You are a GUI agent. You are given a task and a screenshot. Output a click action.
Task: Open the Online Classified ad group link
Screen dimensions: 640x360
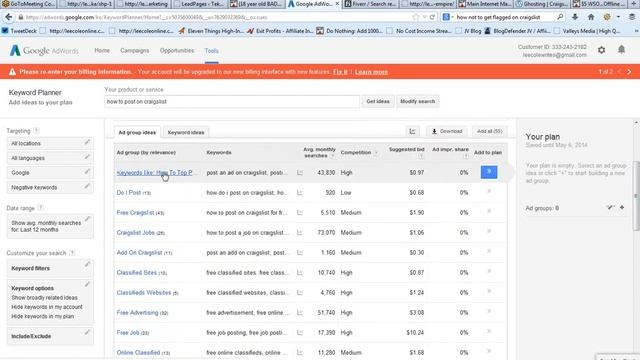click(x=138, y=353)
